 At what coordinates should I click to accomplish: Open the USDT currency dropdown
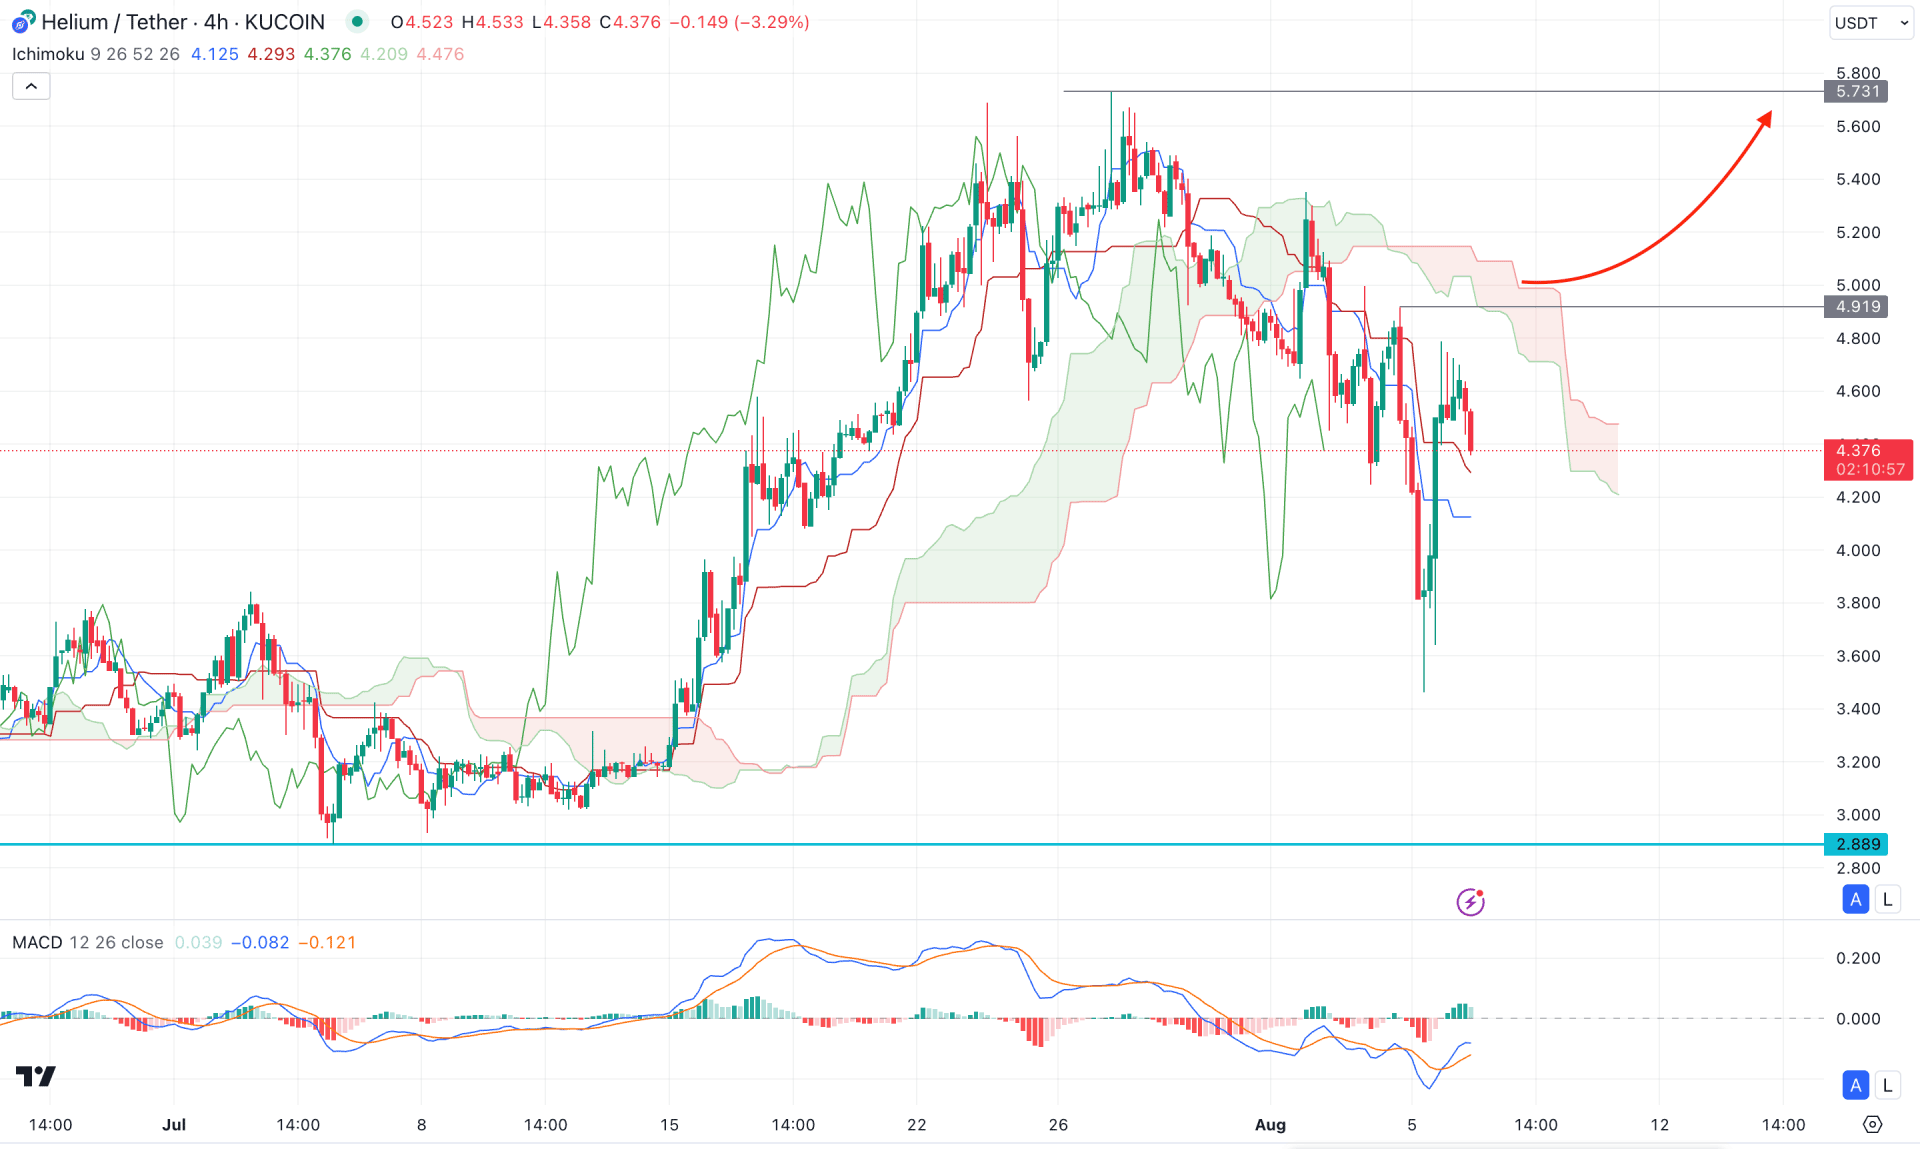point(1871,23)
